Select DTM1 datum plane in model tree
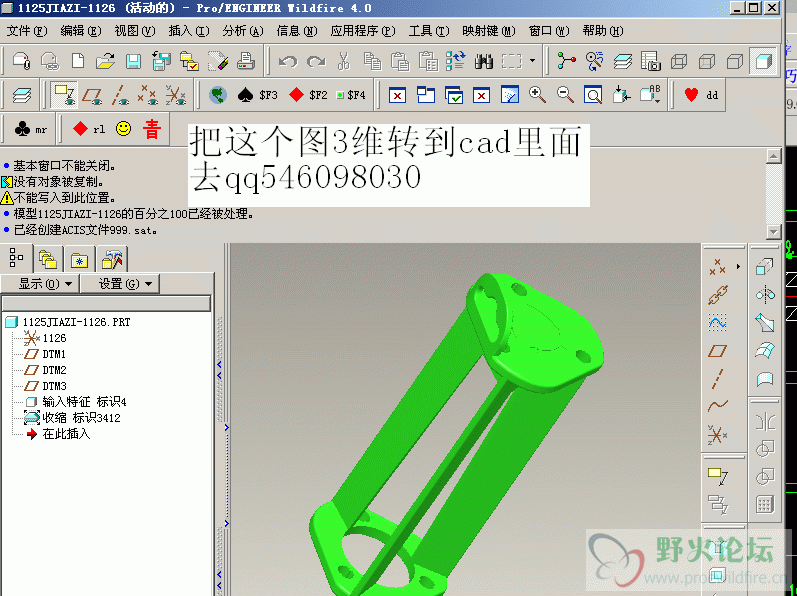Screen dimensions: 797x596 45,354
